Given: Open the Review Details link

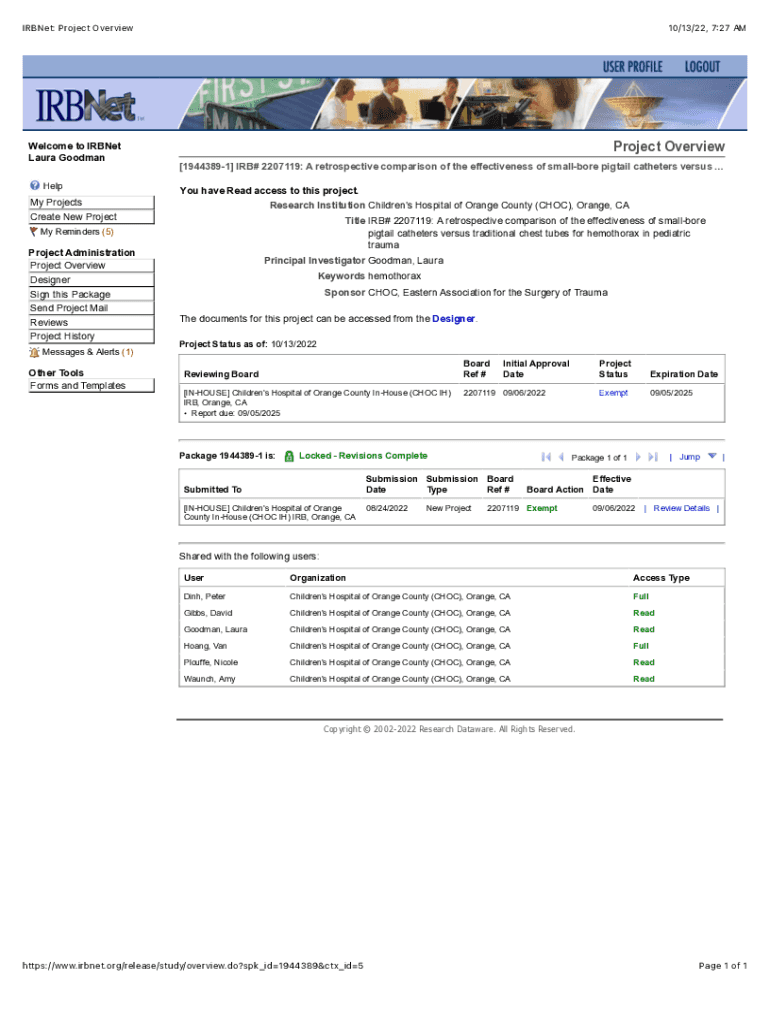Looking at the screenshot, I should [x=681, y=508].
